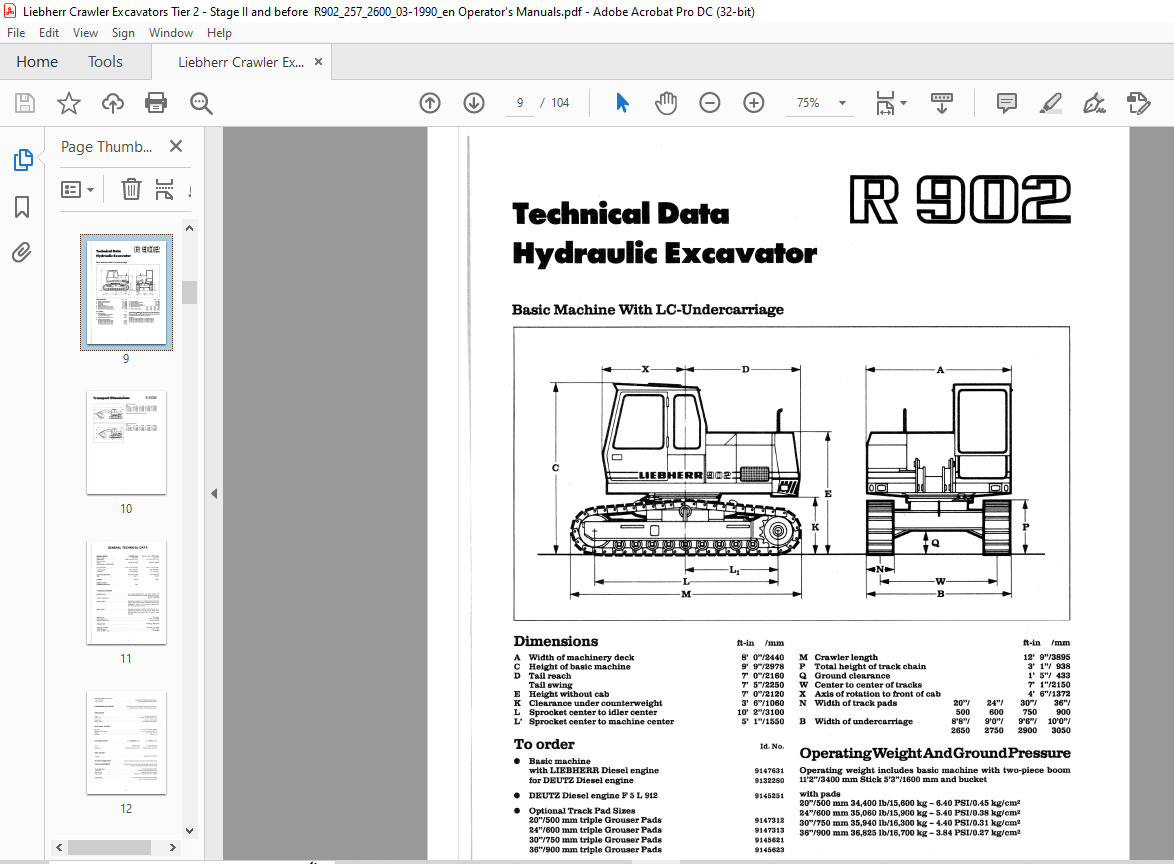Click the 'Basic Machine With LC-Undercarriage' text
The image size is (1174, 864).
tap(648, 310)
